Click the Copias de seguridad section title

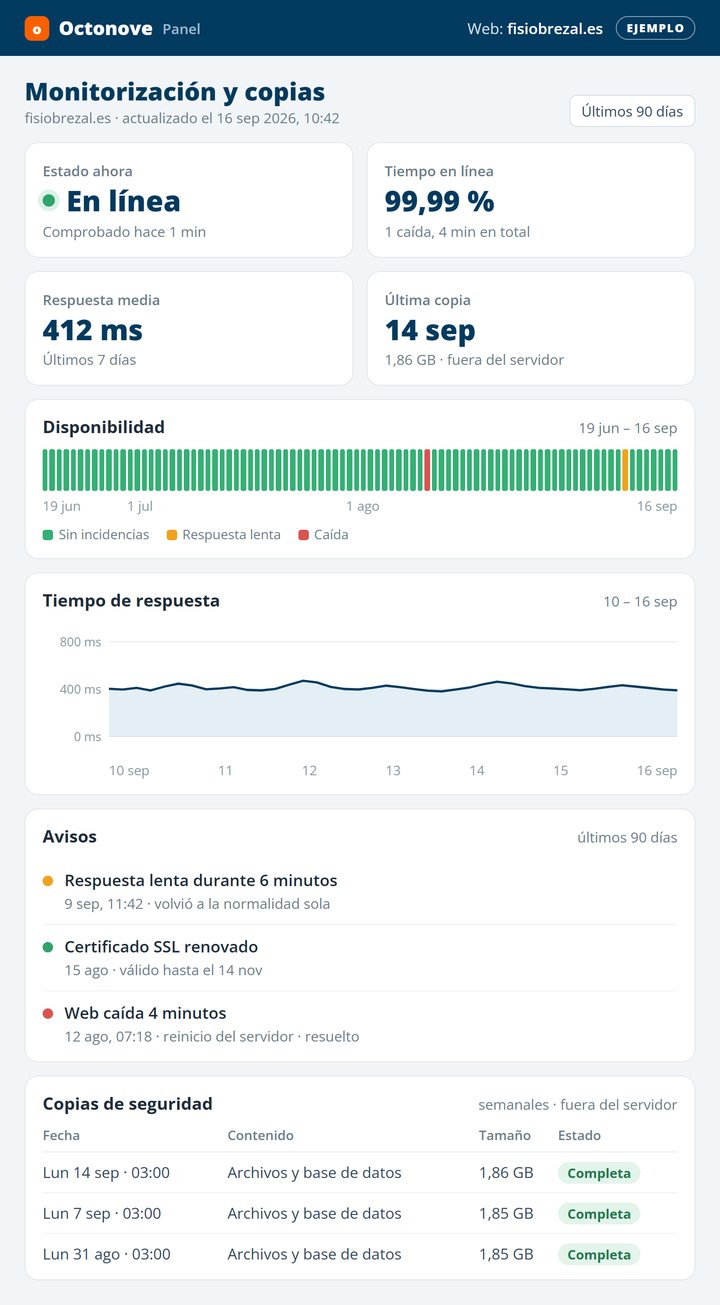click(x=128, y=1104)
